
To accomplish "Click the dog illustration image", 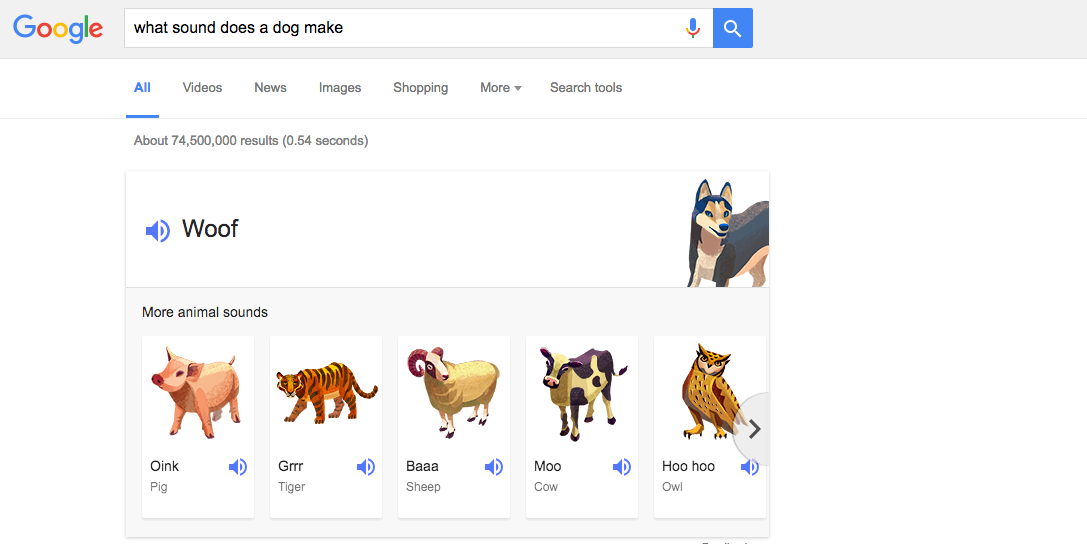I will [x=727, y=234].
